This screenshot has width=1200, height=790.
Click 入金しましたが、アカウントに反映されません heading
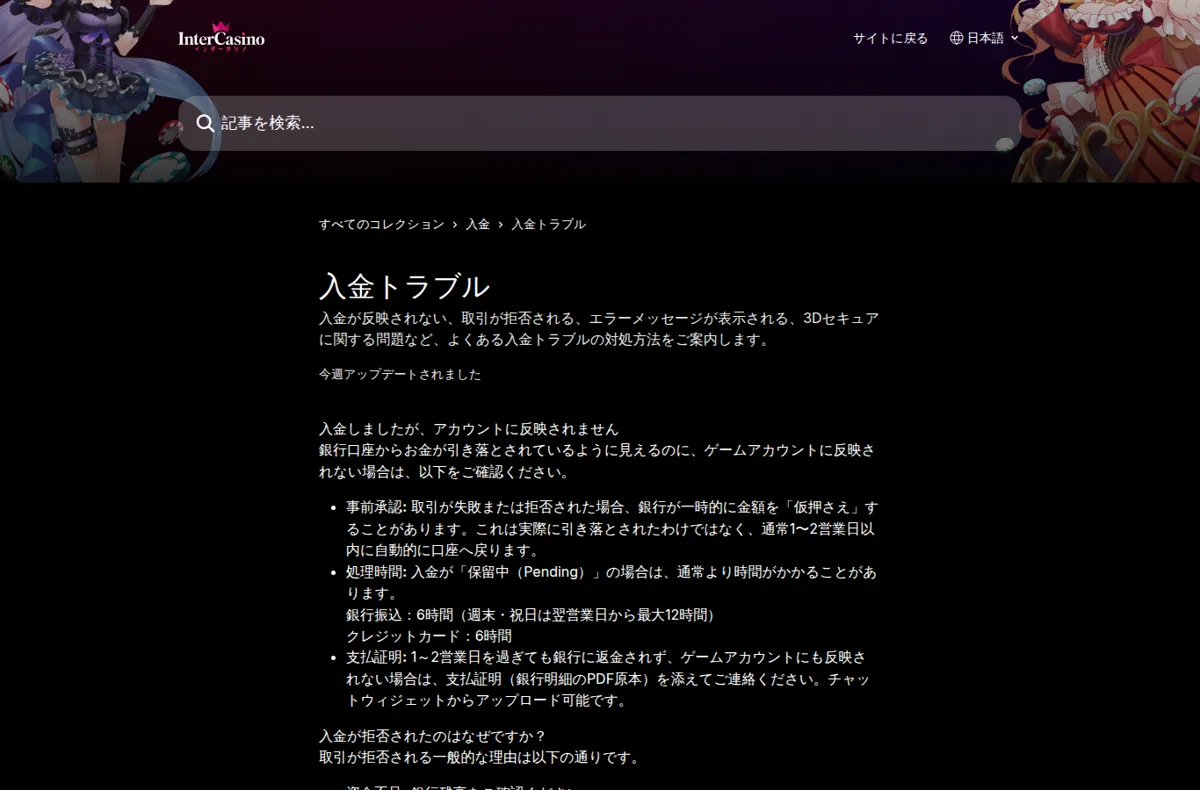[x=469, y=428]
